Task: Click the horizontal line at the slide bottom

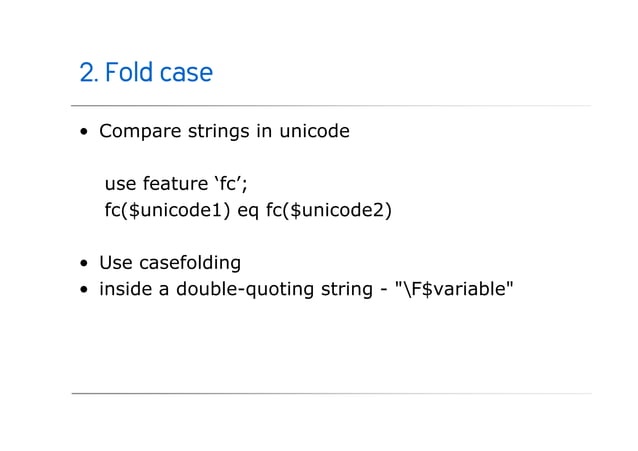Action: click(x=331, y=394)
